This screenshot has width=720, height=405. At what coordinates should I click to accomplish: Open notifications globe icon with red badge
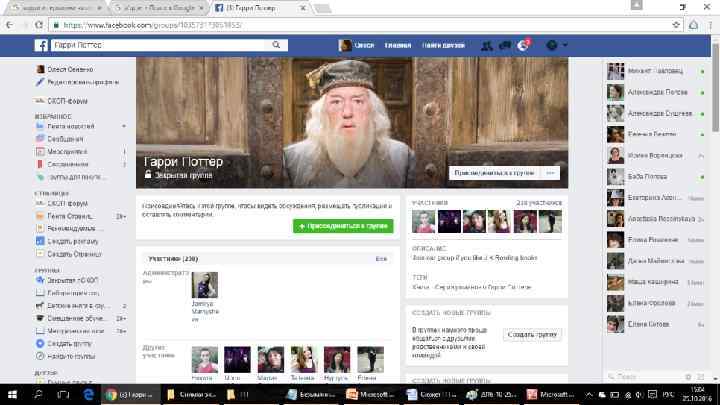coord(523,45)
